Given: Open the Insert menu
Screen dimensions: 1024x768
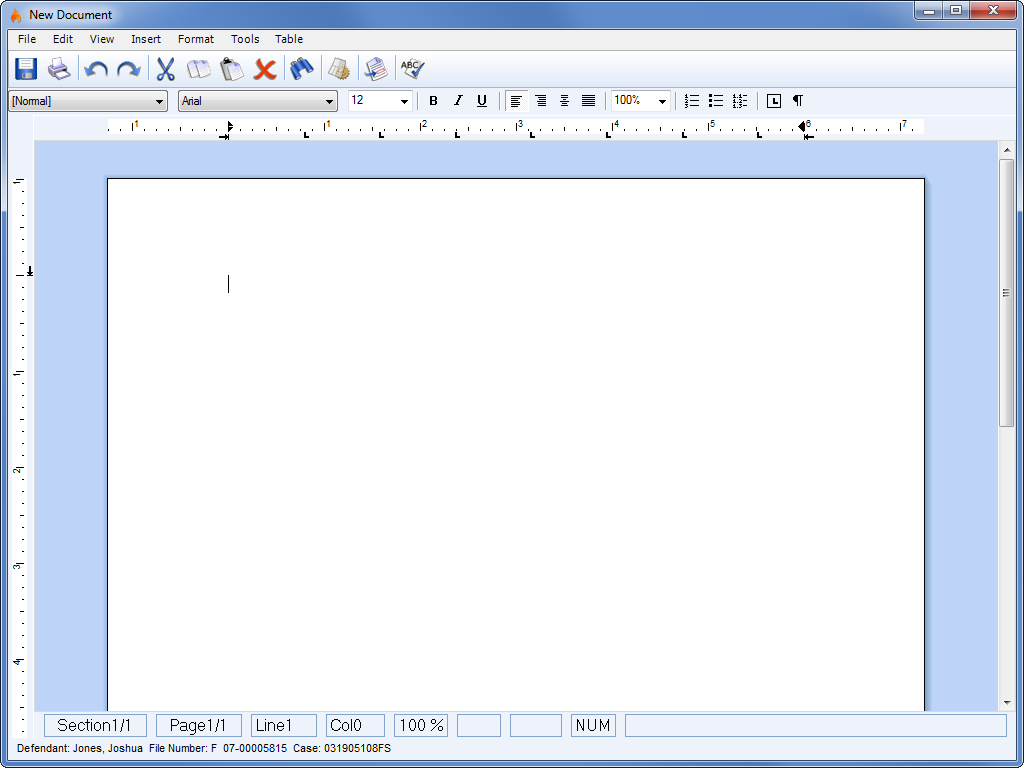Looking at the screenshot, I should pyautogui.click(x=146, y=39).
